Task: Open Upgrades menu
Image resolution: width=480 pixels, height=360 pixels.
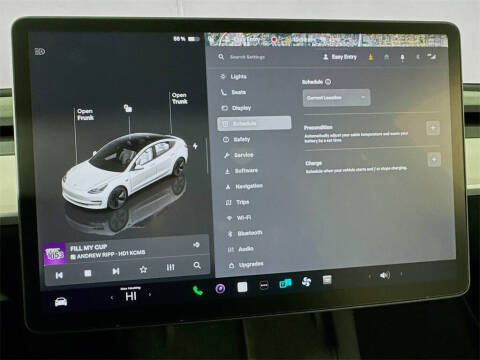Action: (x=246, y=265)
